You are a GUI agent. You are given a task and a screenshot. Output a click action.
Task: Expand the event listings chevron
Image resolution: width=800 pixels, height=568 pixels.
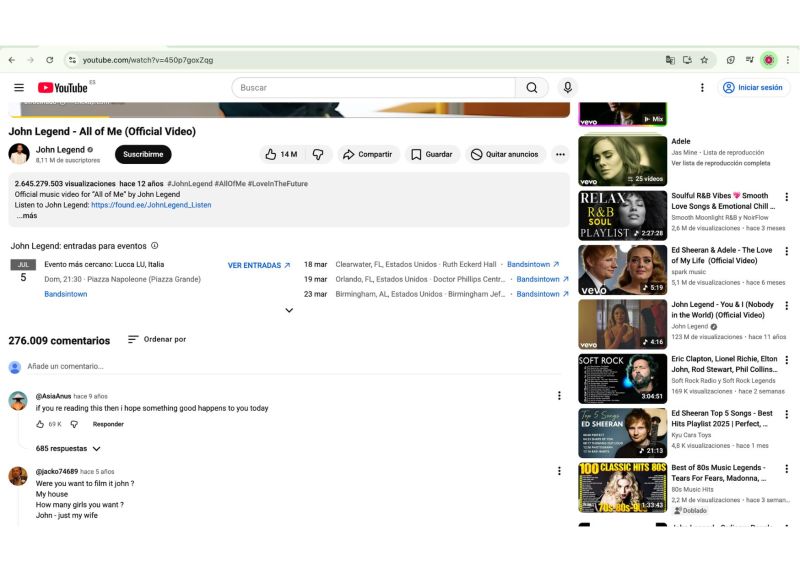coord(289,310)
